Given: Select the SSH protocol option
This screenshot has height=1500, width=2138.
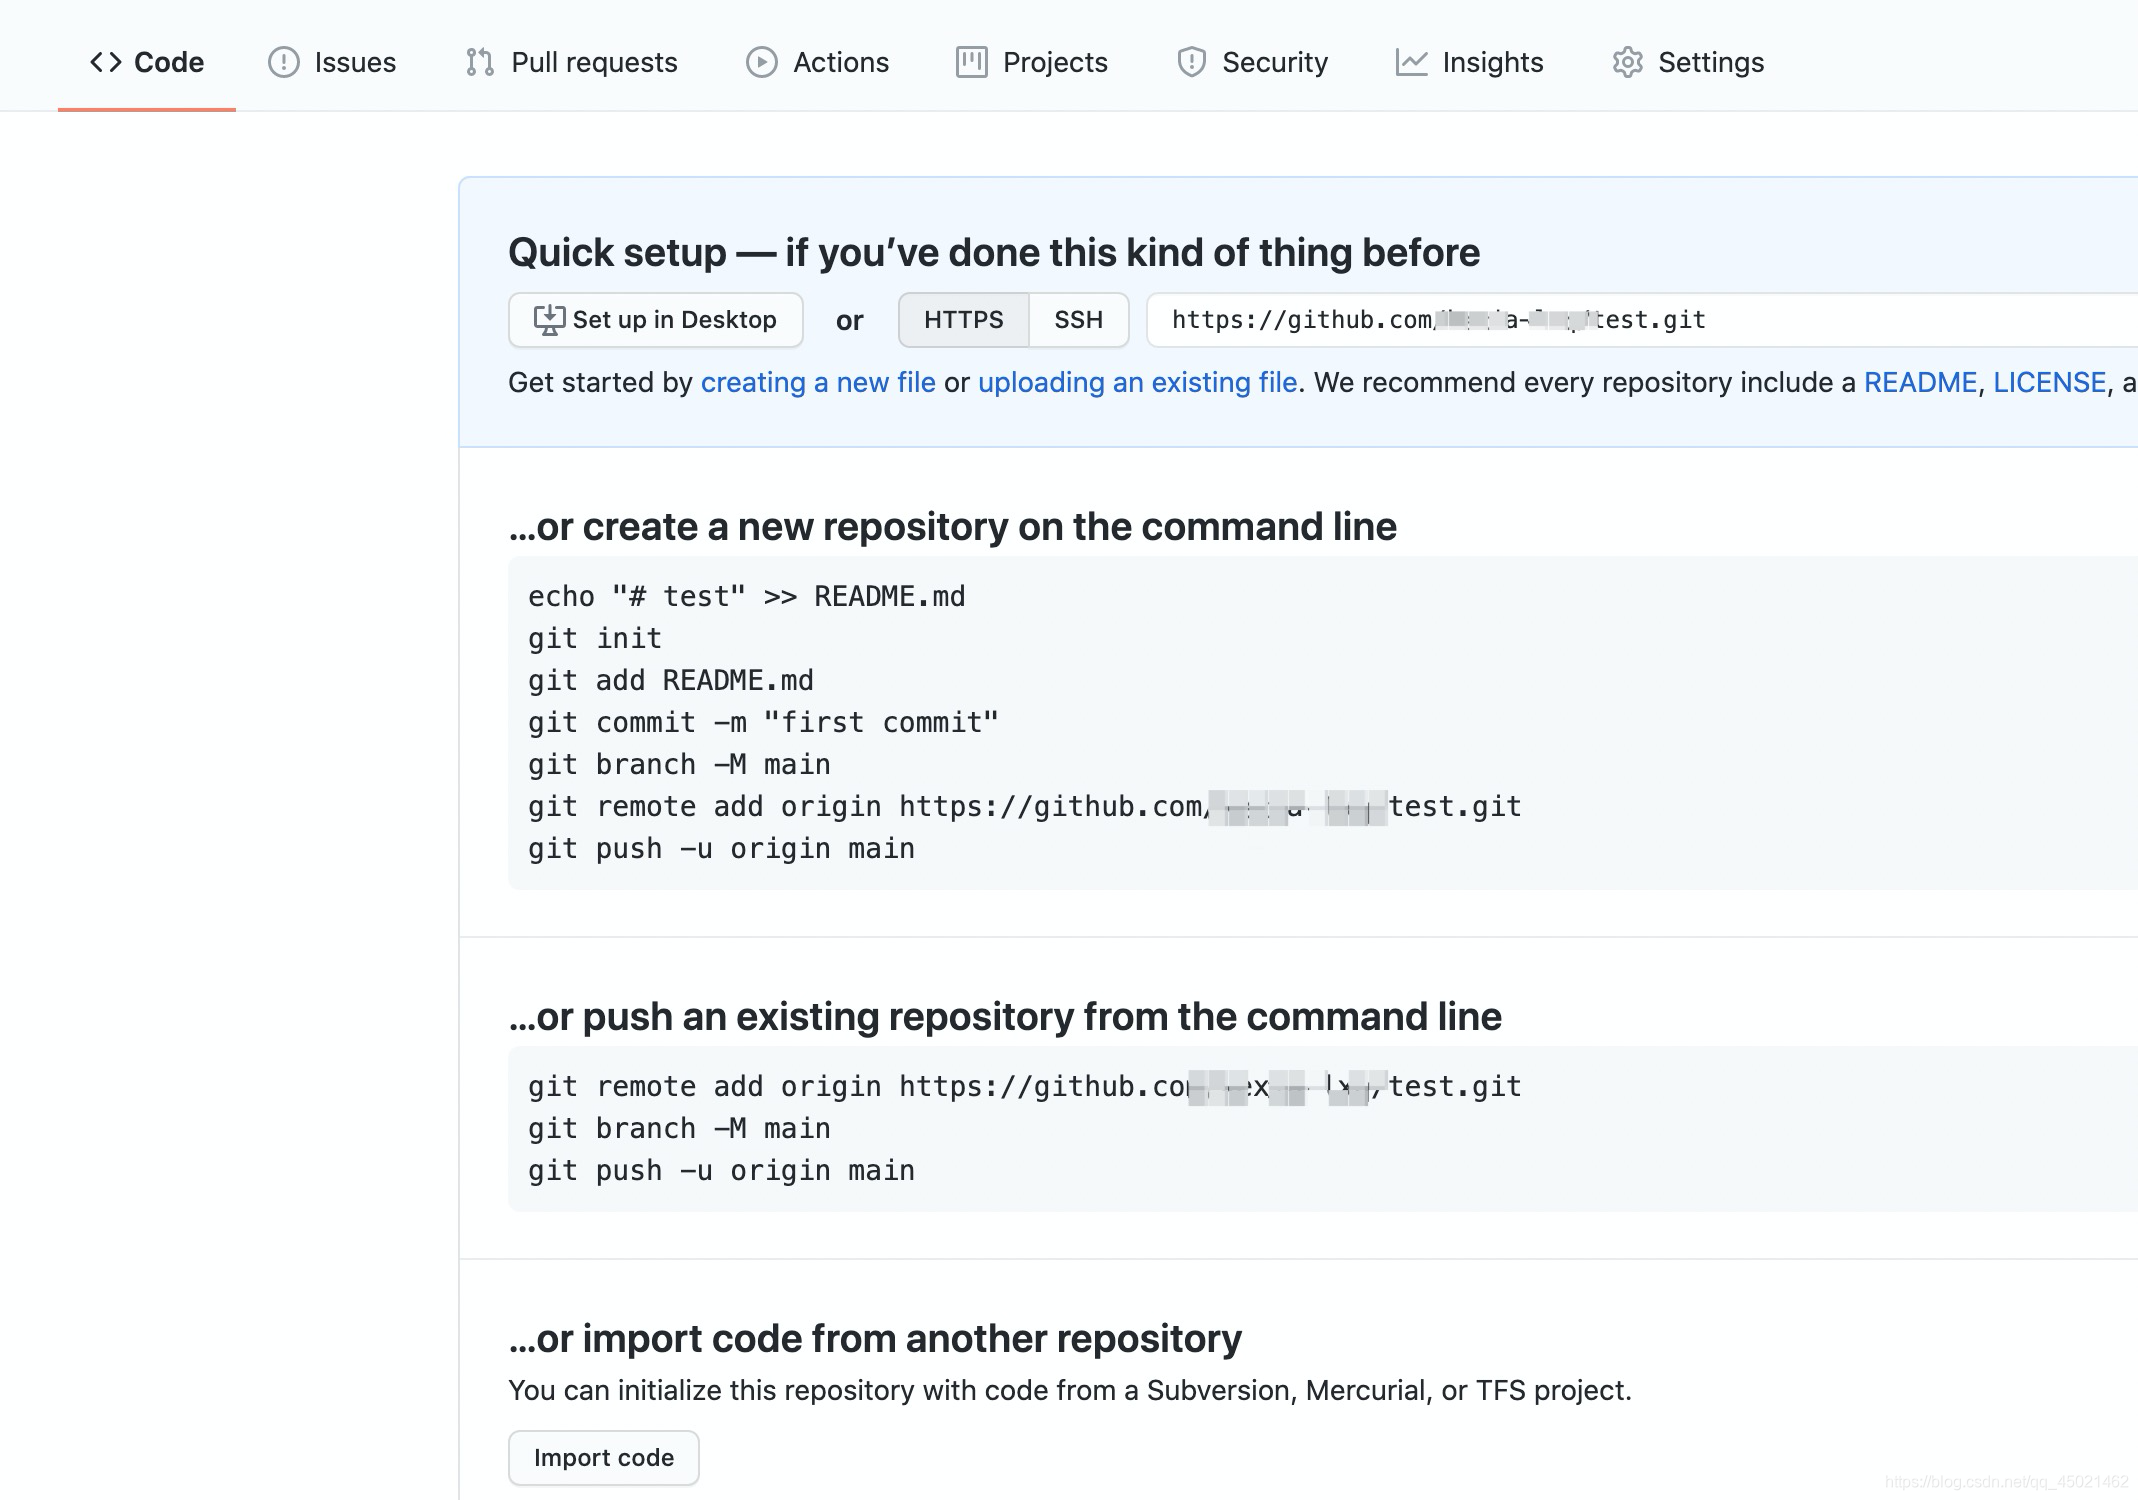Looking at the screenshot, I should click(1079, 320).
